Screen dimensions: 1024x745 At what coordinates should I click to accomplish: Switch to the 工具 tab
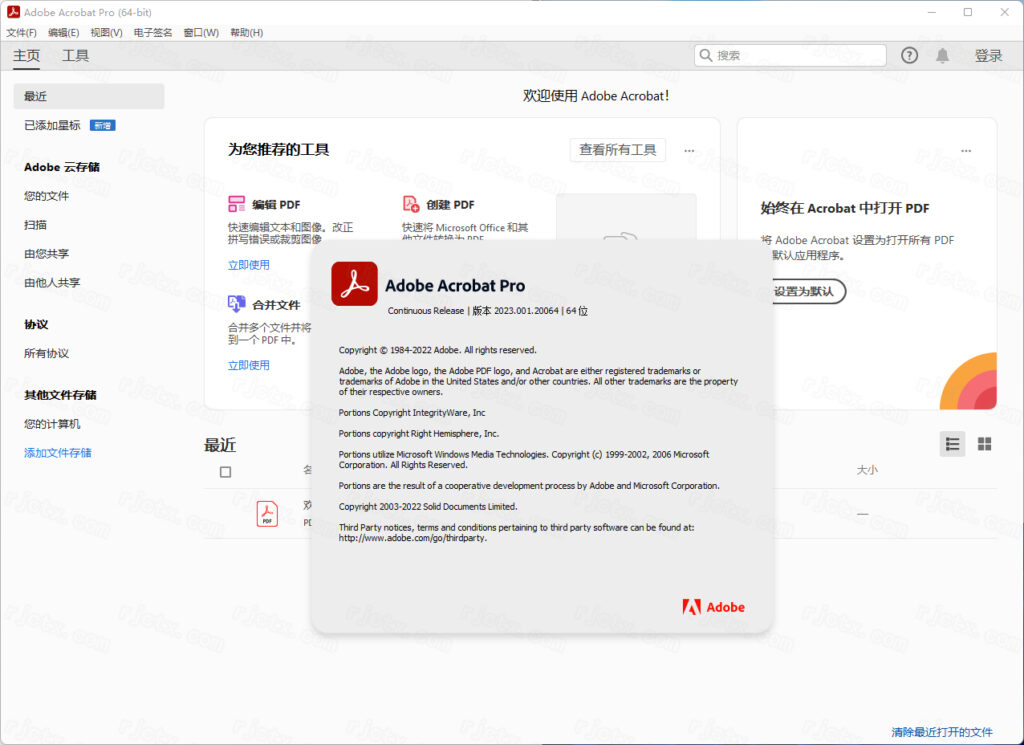(75, 55)
